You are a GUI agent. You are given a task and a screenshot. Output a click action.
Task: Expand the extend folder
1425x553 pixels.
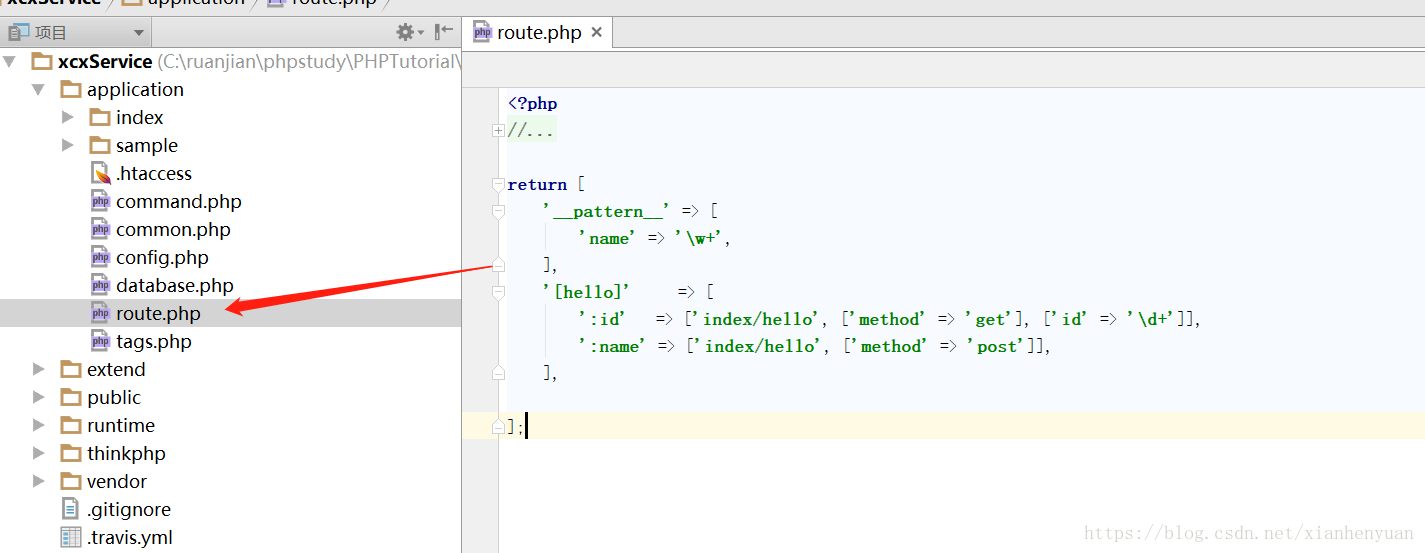click(38, 369)
